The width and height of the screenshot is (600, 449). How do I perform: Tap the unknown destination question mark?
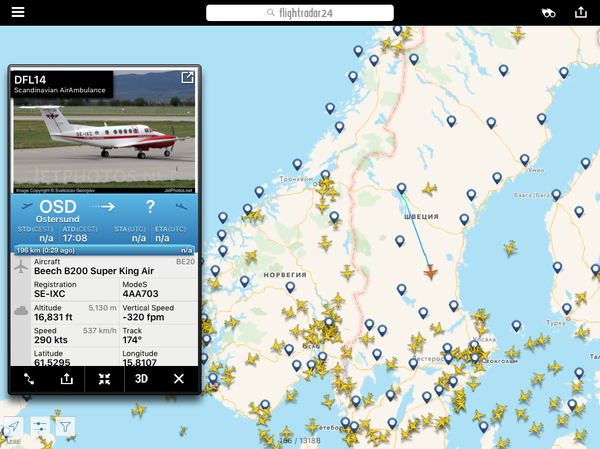(x=150, y=207)
